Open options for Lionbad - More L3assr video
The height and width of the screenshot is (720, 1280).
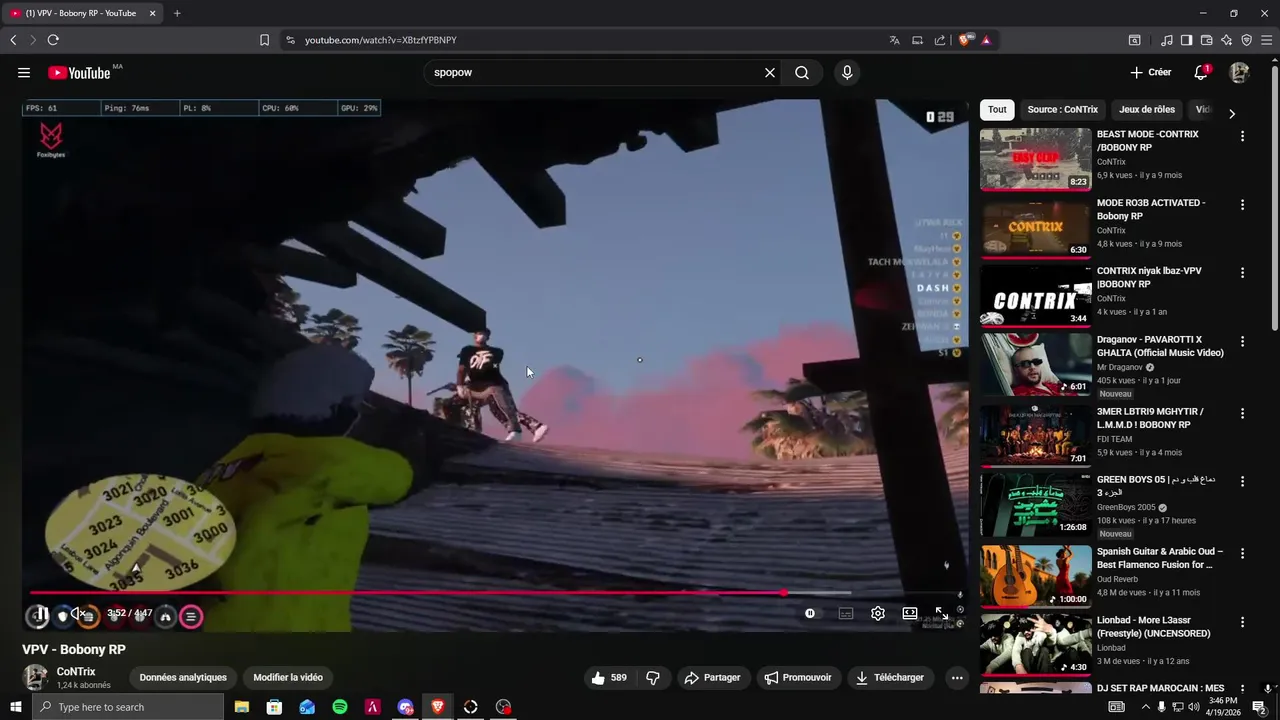pyautogui.click(x=1242, y=621)
